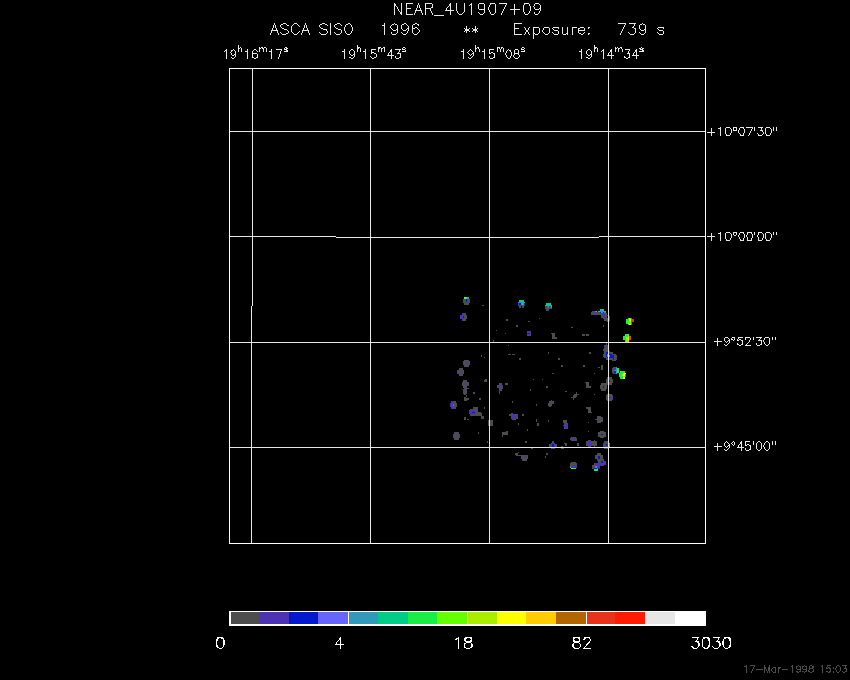The height and width of the screenshot is (680, 850).
Task: Click the 19h16m17s right ascension label
Action: click(256, 53)
